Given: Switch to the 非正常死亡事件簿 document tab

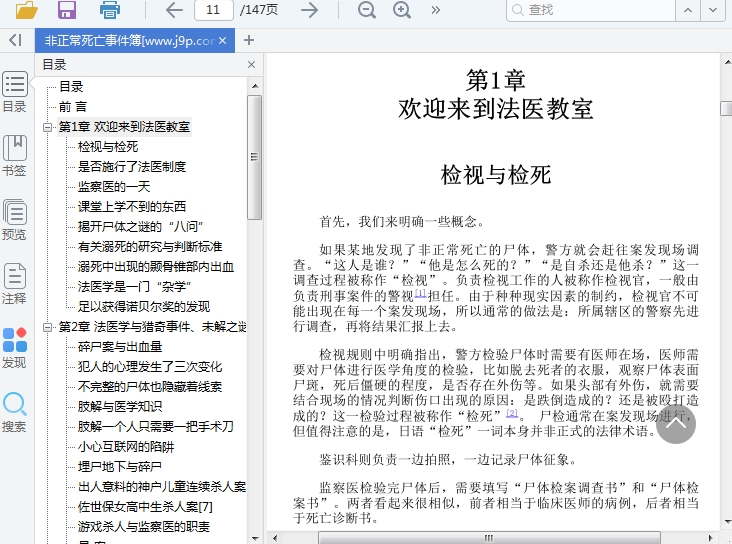Looking at the screenshot, I should coord(128,41).
